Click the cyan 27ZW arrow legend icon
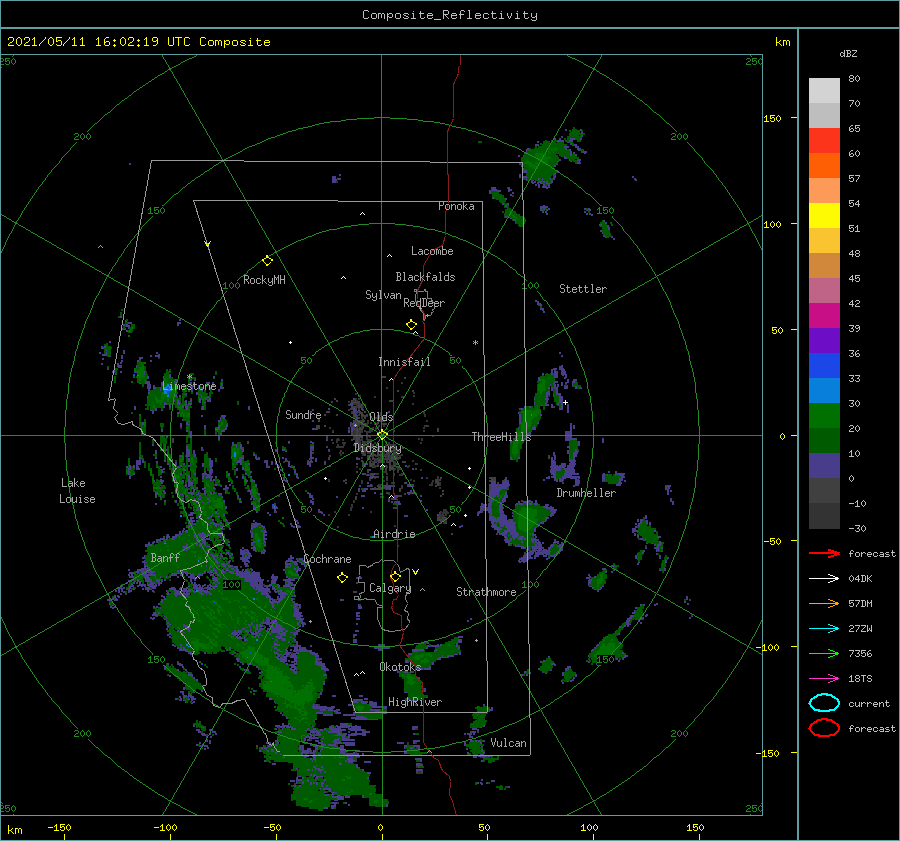 [824, 629]
